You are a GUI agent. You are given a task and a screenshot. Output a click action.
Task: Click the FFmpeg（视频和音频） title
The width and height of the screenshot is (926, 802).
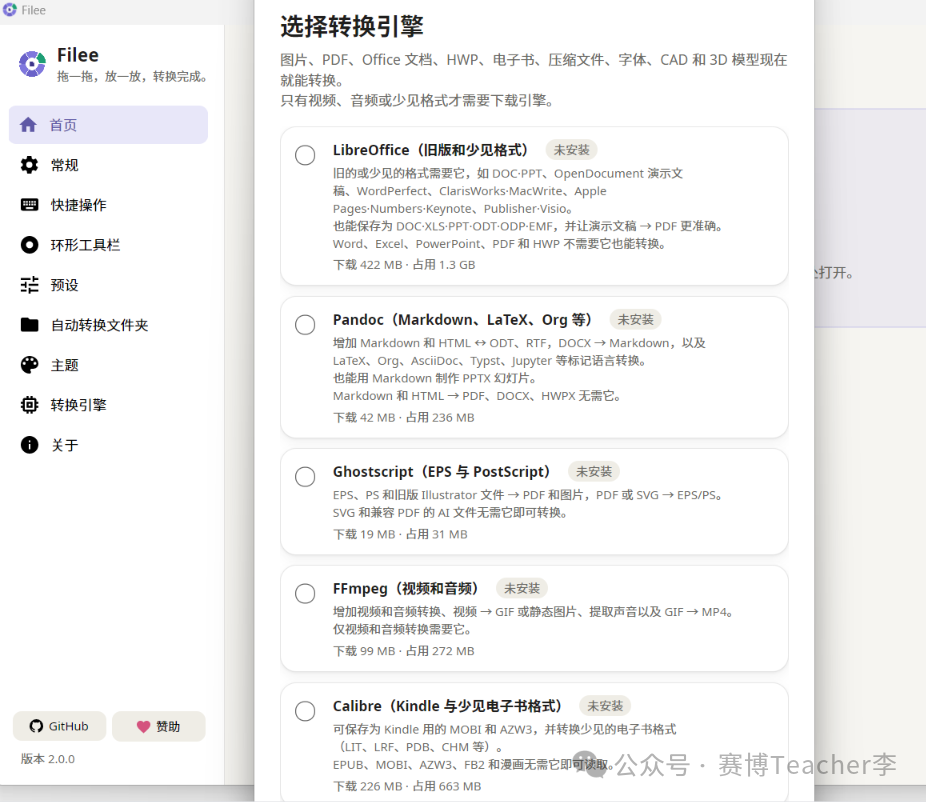click(x=406, y=589)
